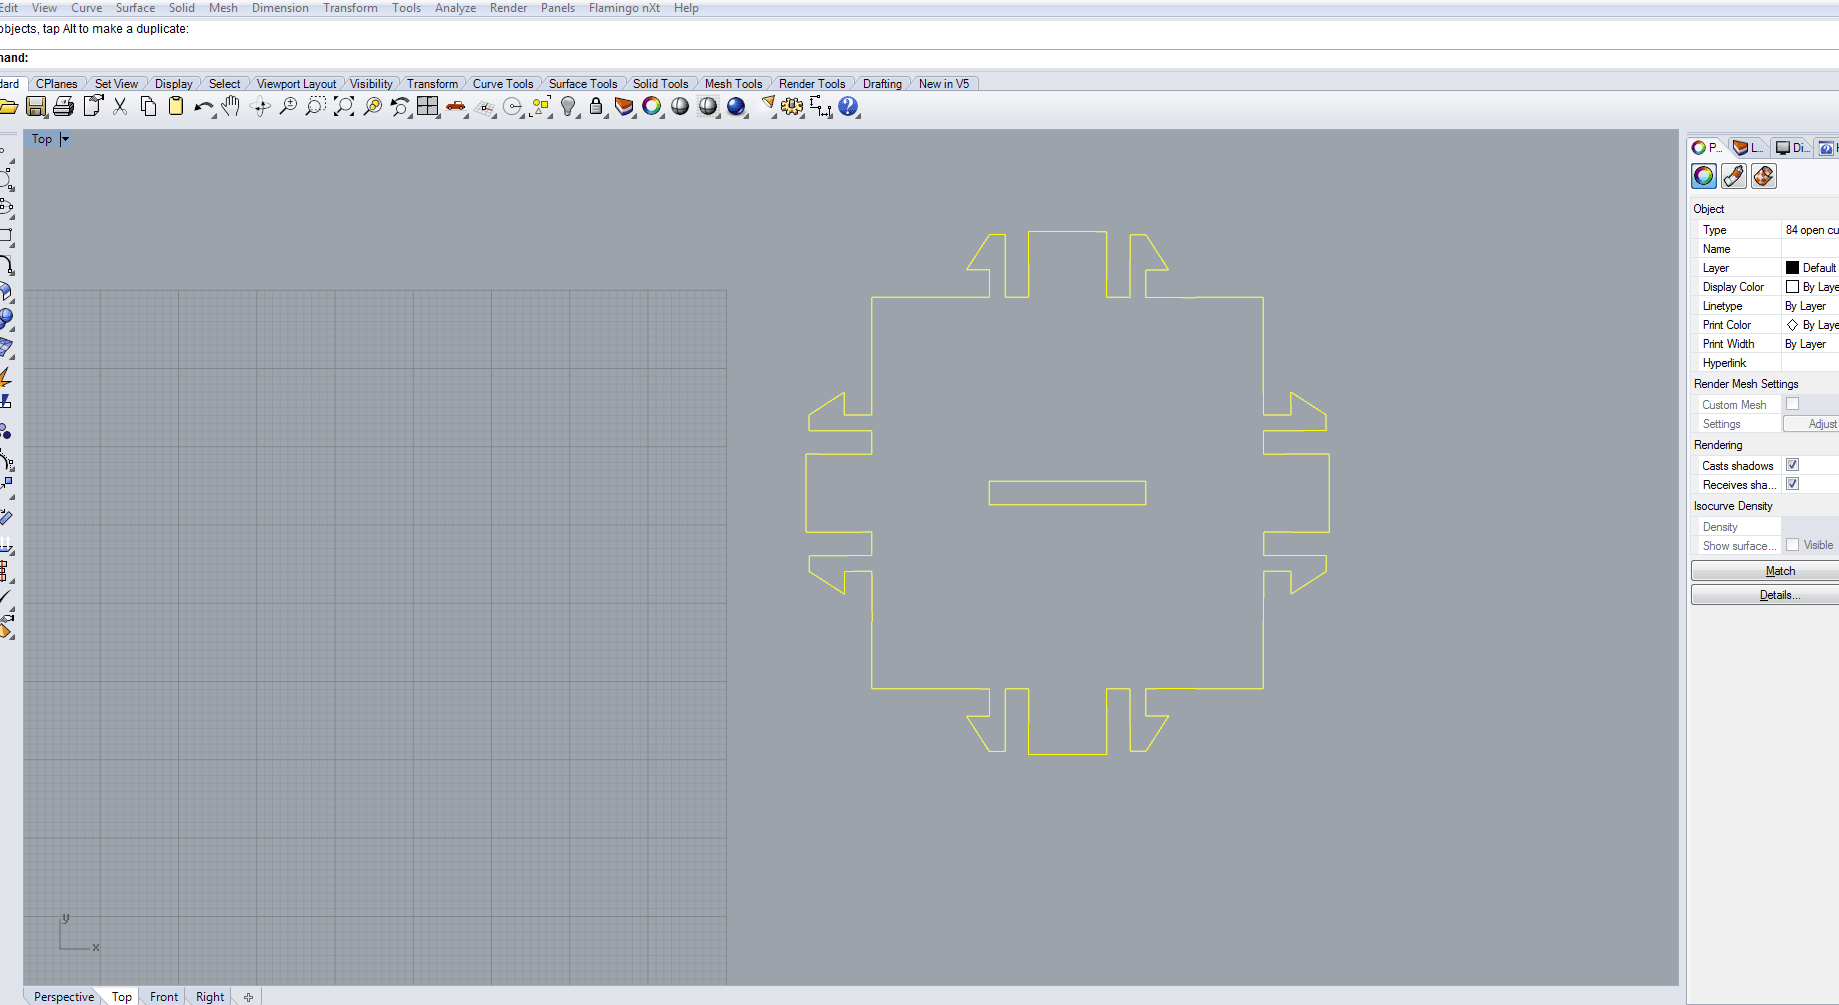Click the yellow slot rectangle inside the curve shape
The width and height of the screenshot is (1839, 1005).
pyautogui.click(x=1067, y=493)
